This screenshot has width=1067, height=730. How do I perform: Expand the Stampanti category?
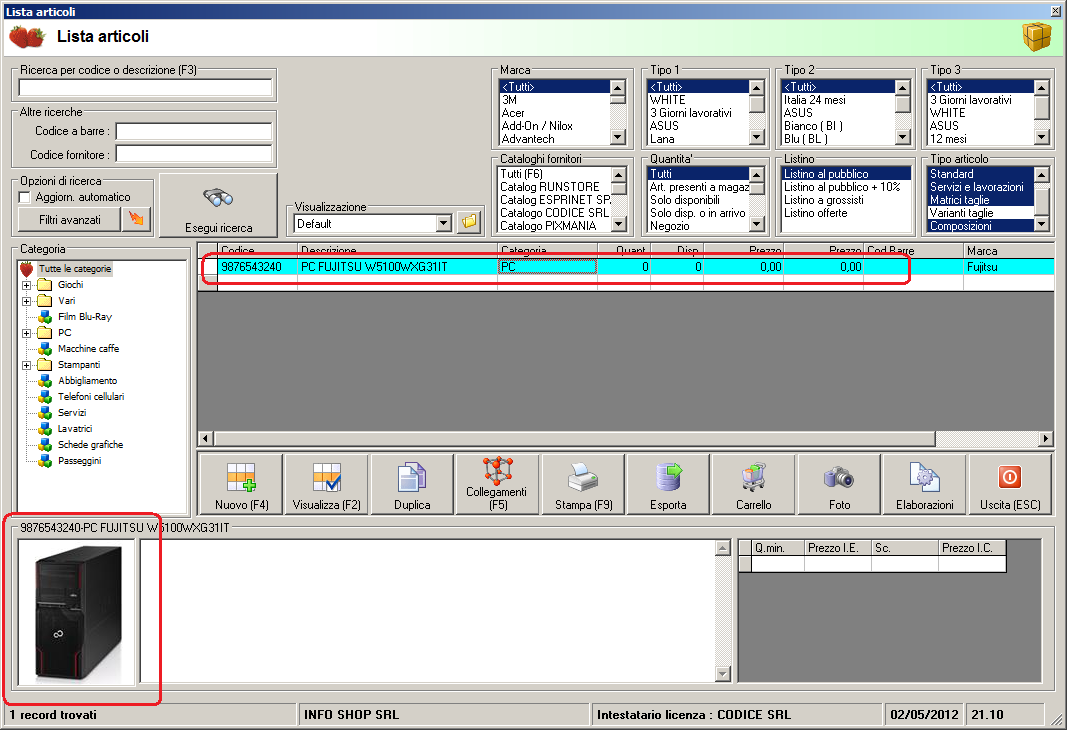(27, 365)
